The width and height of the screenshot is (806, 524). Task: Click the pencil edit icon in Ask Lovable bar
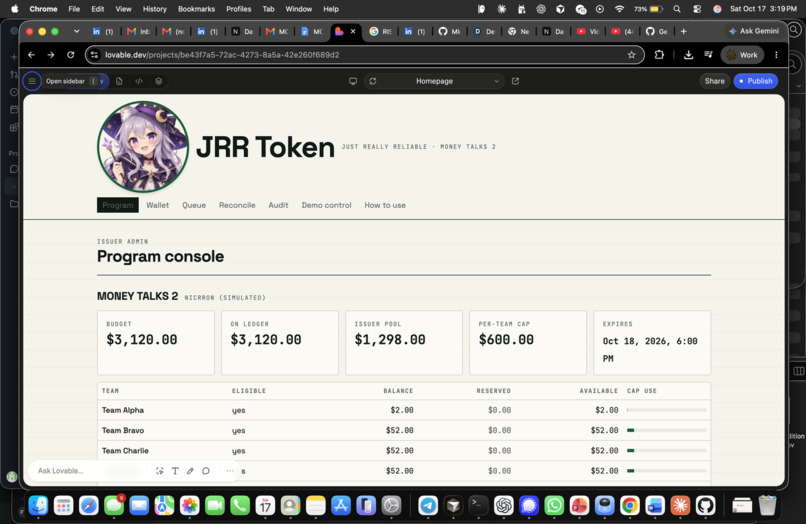(x=190, y=471)
